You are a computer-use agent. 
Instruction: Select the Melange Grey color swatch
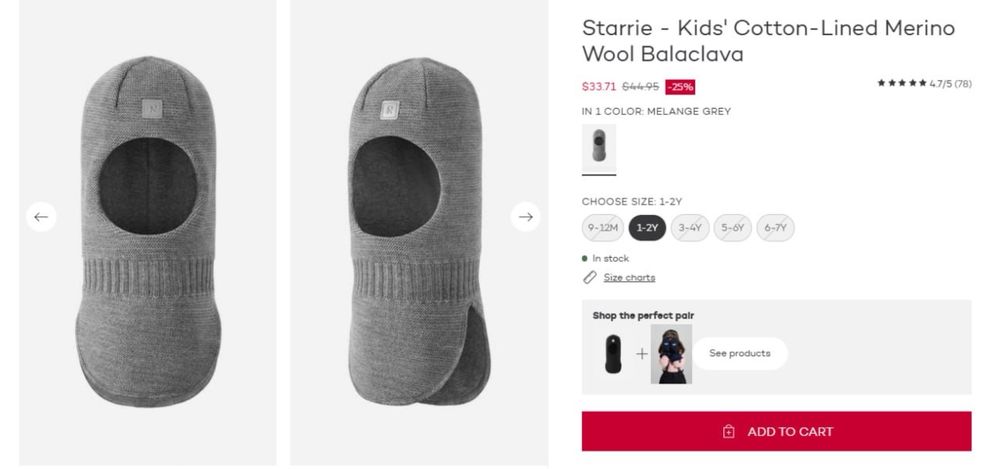tap(599, 146)
